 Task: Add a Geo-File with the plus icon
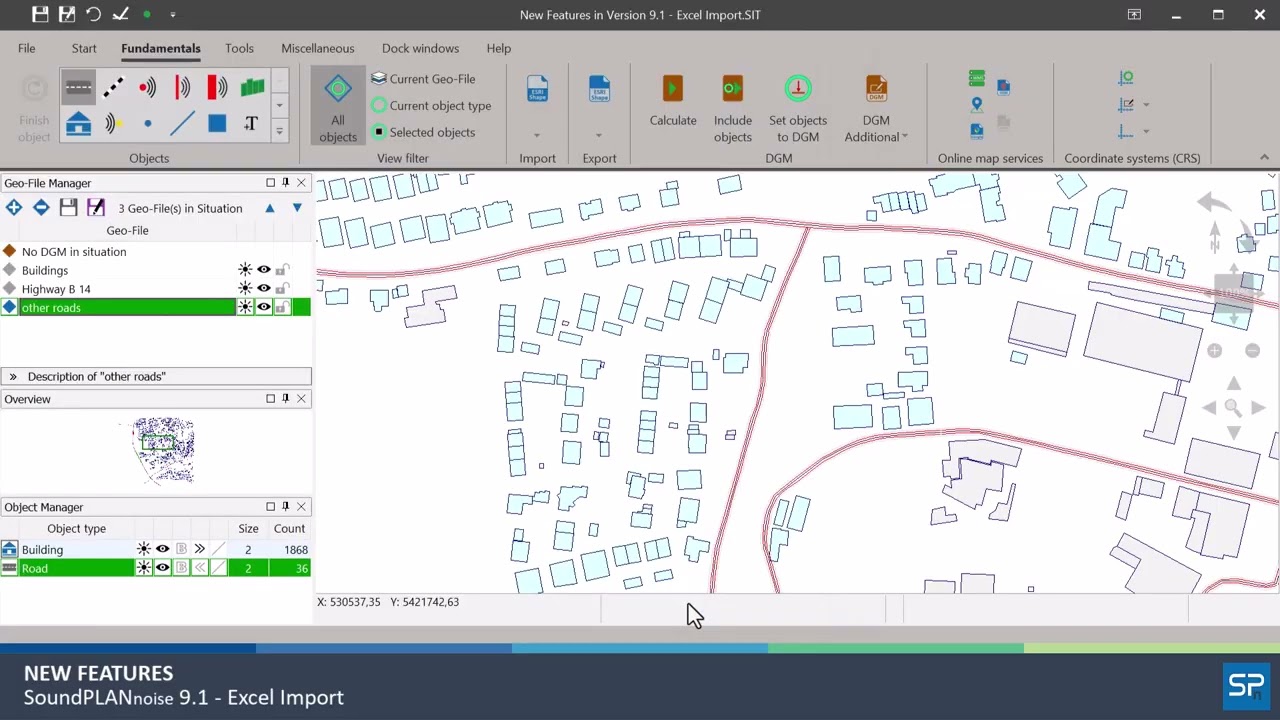(x=14, y=208)
